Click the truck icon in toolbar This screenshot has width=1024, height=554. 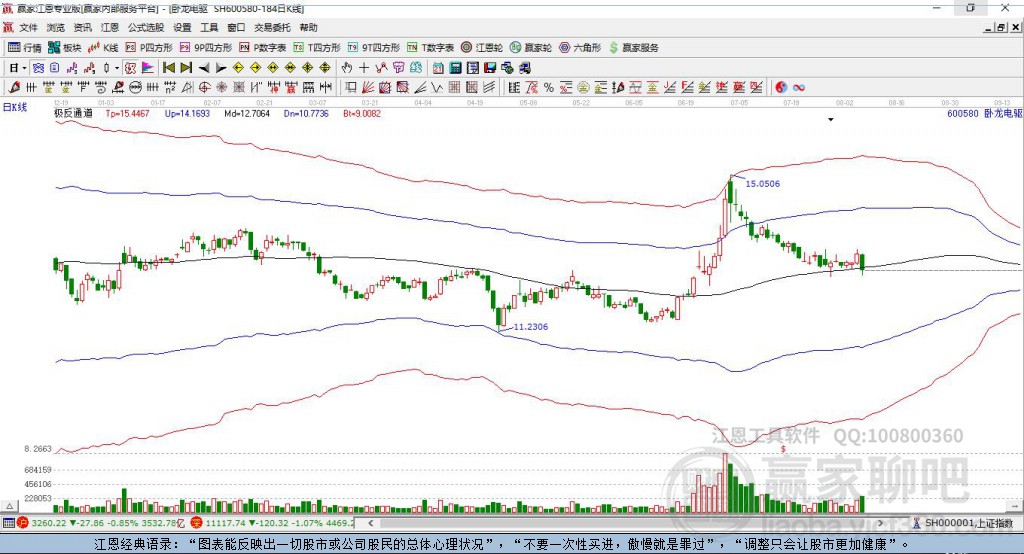(x=524, y=68)
